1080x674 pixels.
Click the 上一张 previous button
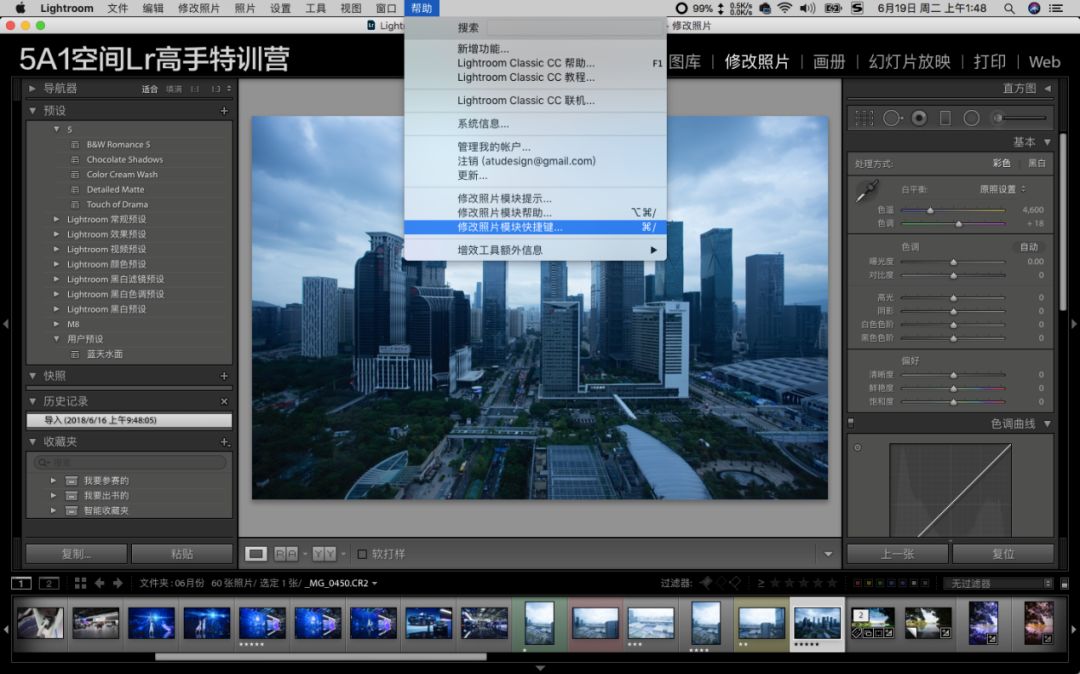(x=897, y=554)
